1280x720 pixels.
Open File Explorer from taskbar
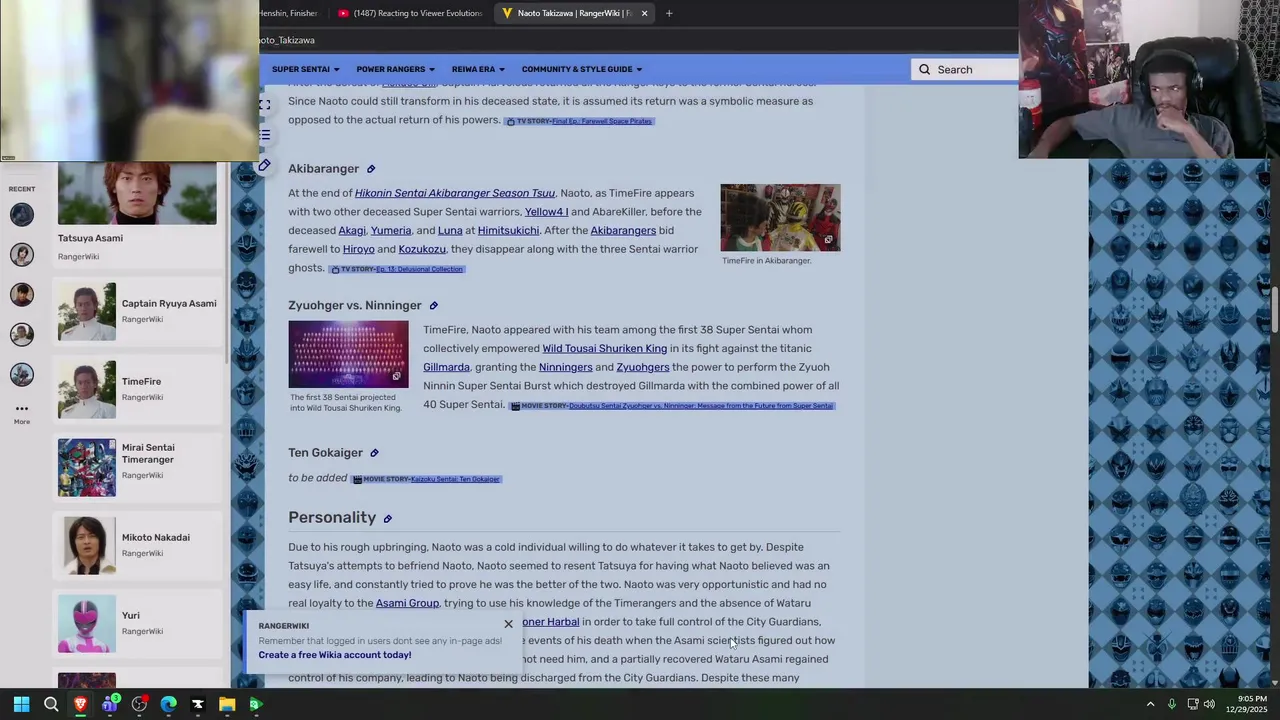pos(227,704)
